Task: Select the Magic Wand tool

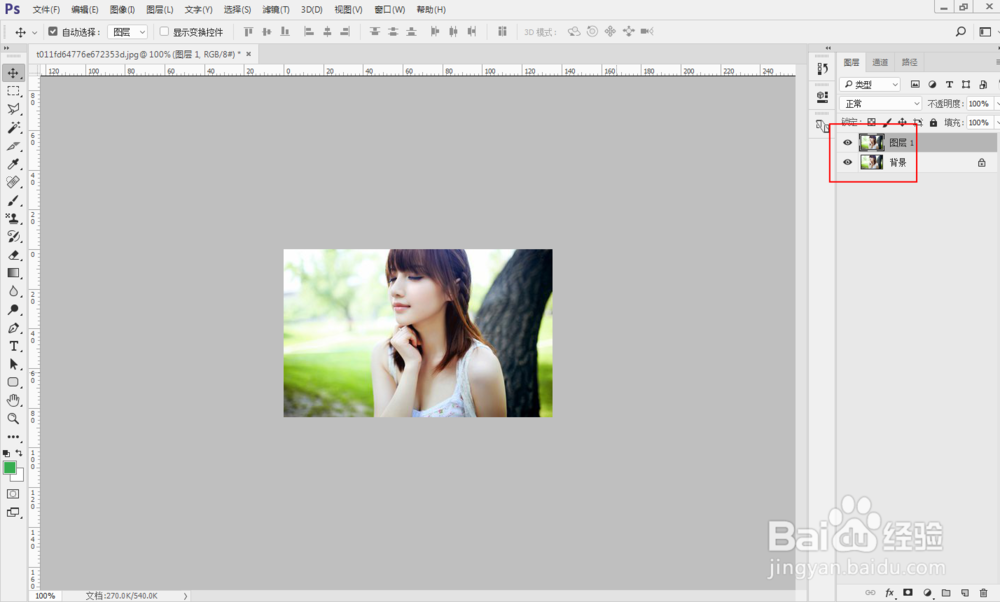Action: [13, 128]
